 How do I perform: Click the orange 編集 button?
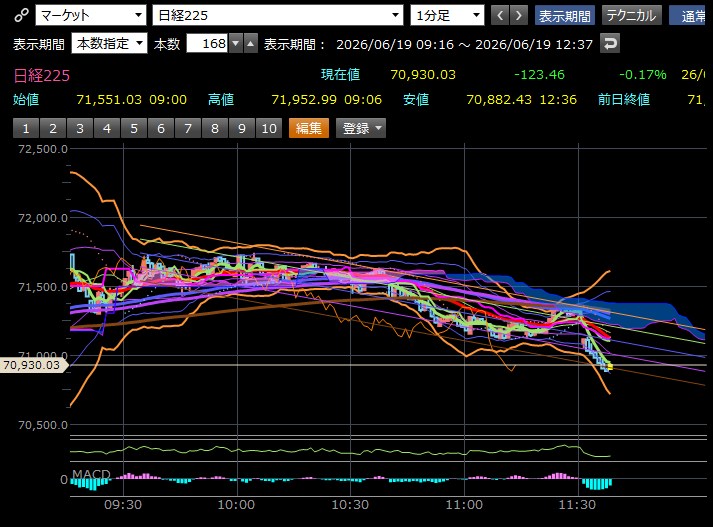click(x=309, y=128)
